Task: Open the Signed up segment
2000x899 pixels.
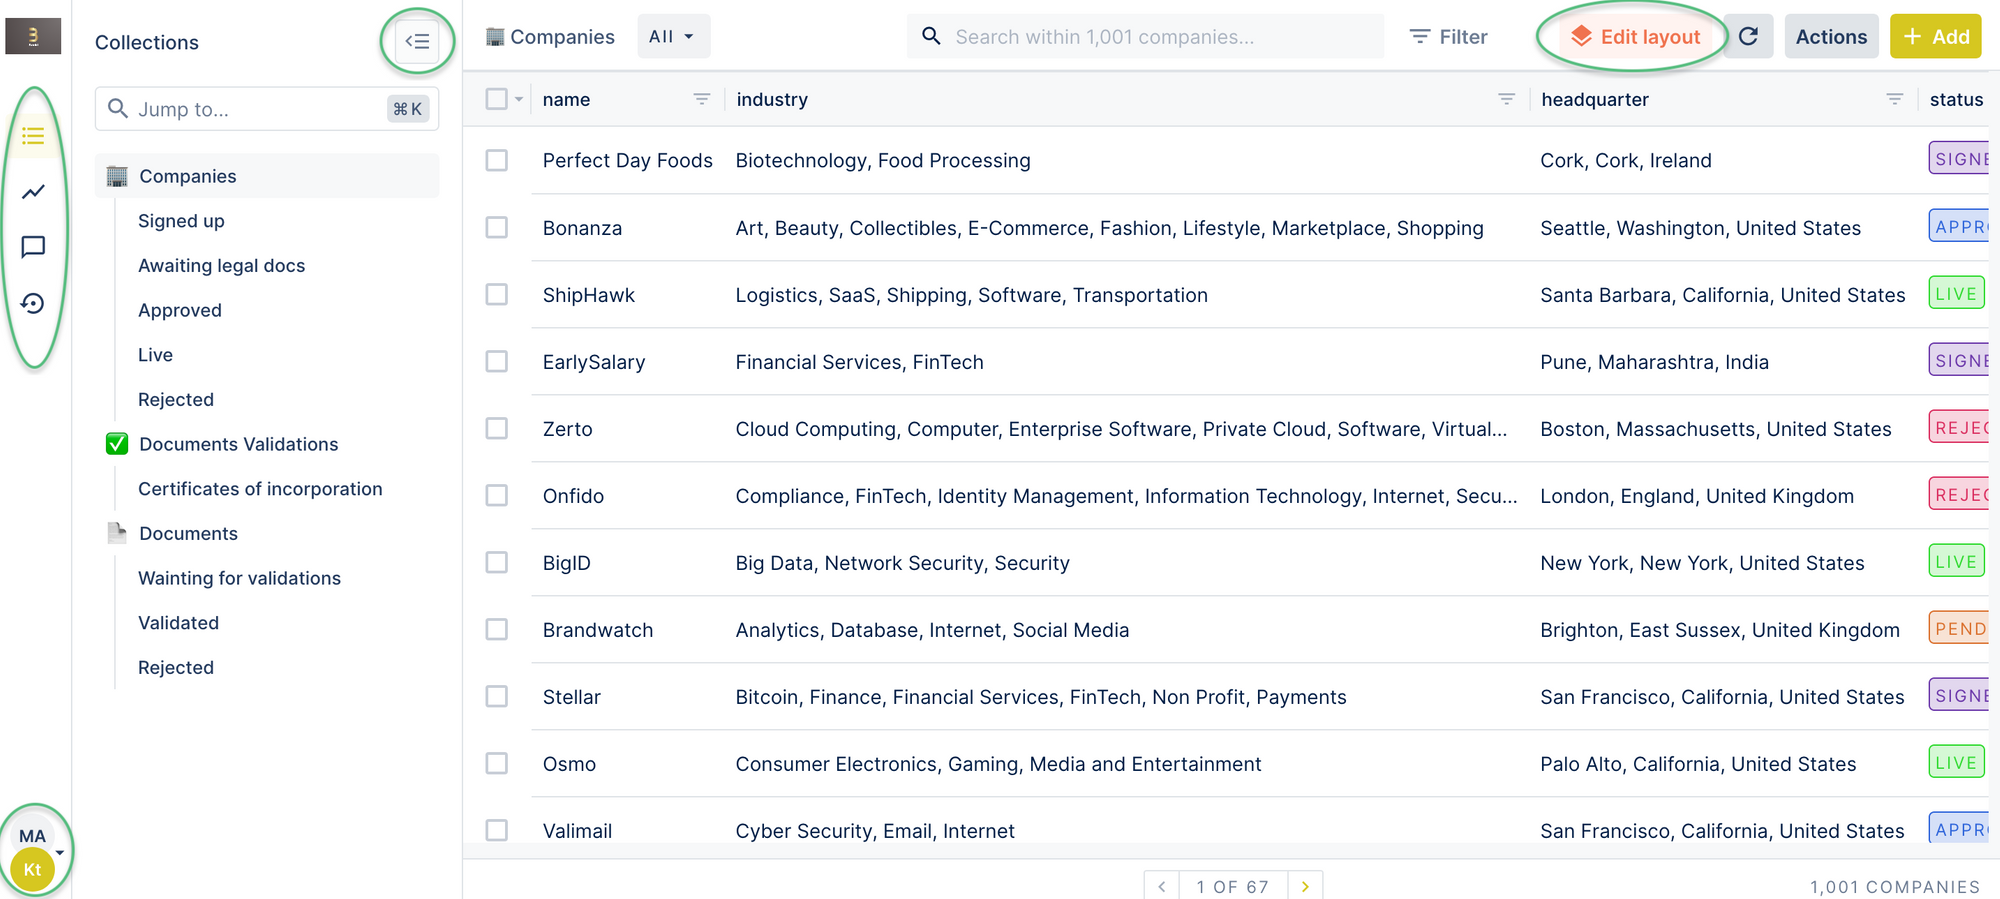Action: click(x=181, y=221)
